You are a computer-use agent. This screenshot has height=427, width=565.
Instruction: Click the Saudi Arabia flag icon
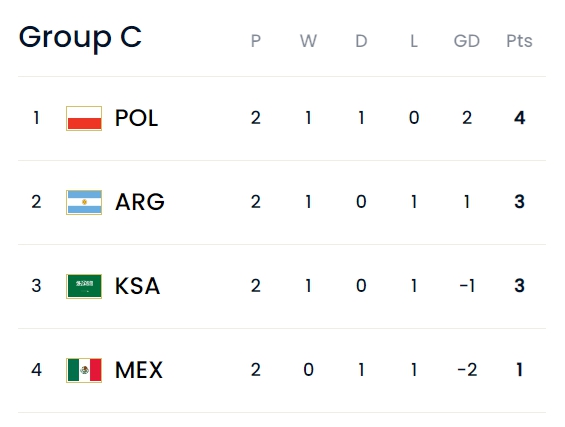coord(84,286)
